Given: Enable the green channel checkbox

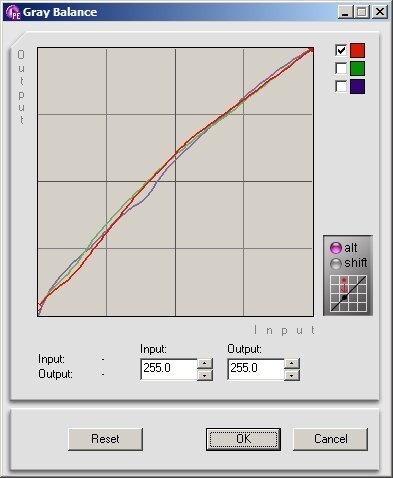Looking at the screenshot, I should pos(341,68).
